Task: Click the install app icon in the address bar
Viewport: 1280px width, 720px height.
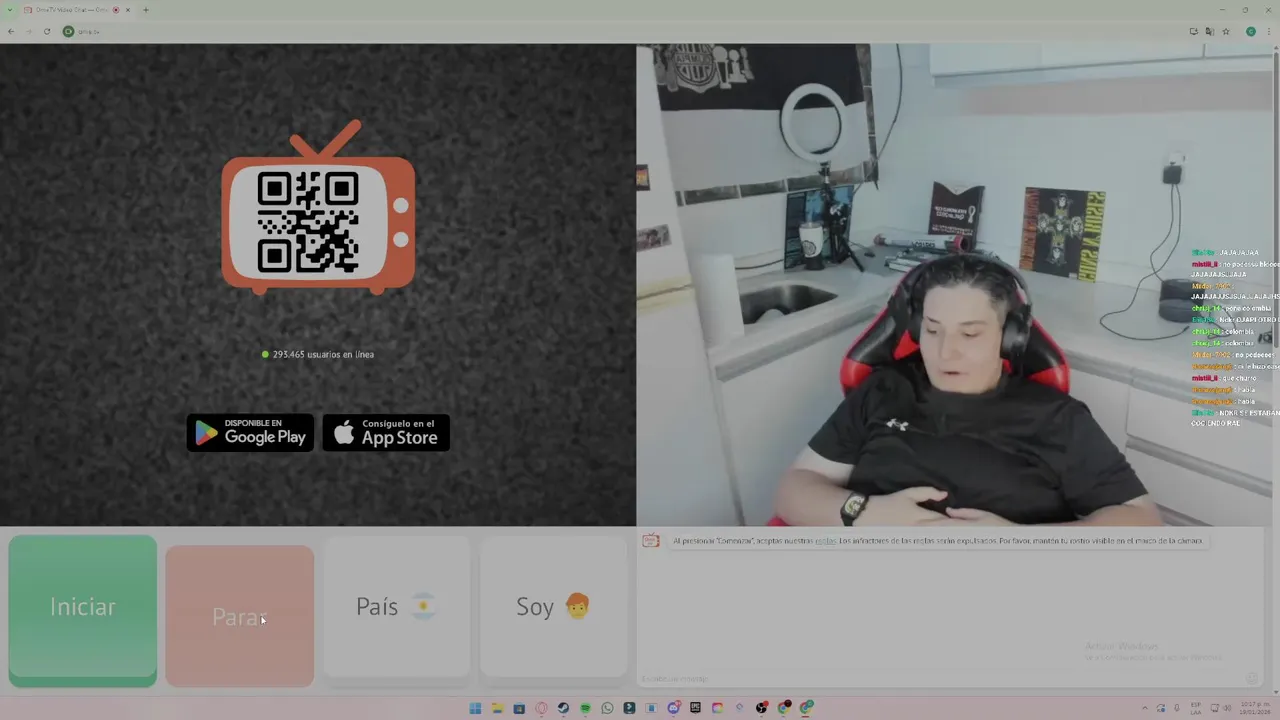Action: pyautogui.click(x=1193, y=31)
